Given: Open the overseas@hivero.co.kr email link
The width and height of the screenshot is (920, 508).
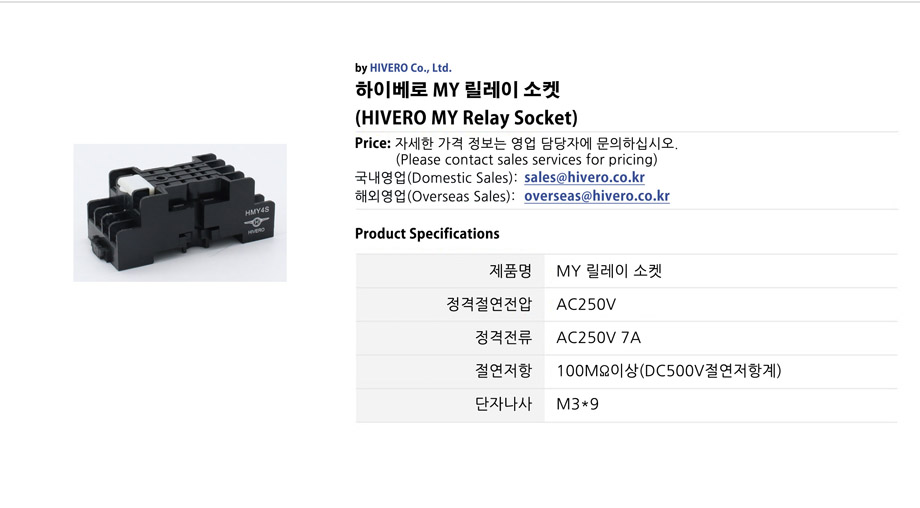Looking at the screenshot, I should 597,197.
